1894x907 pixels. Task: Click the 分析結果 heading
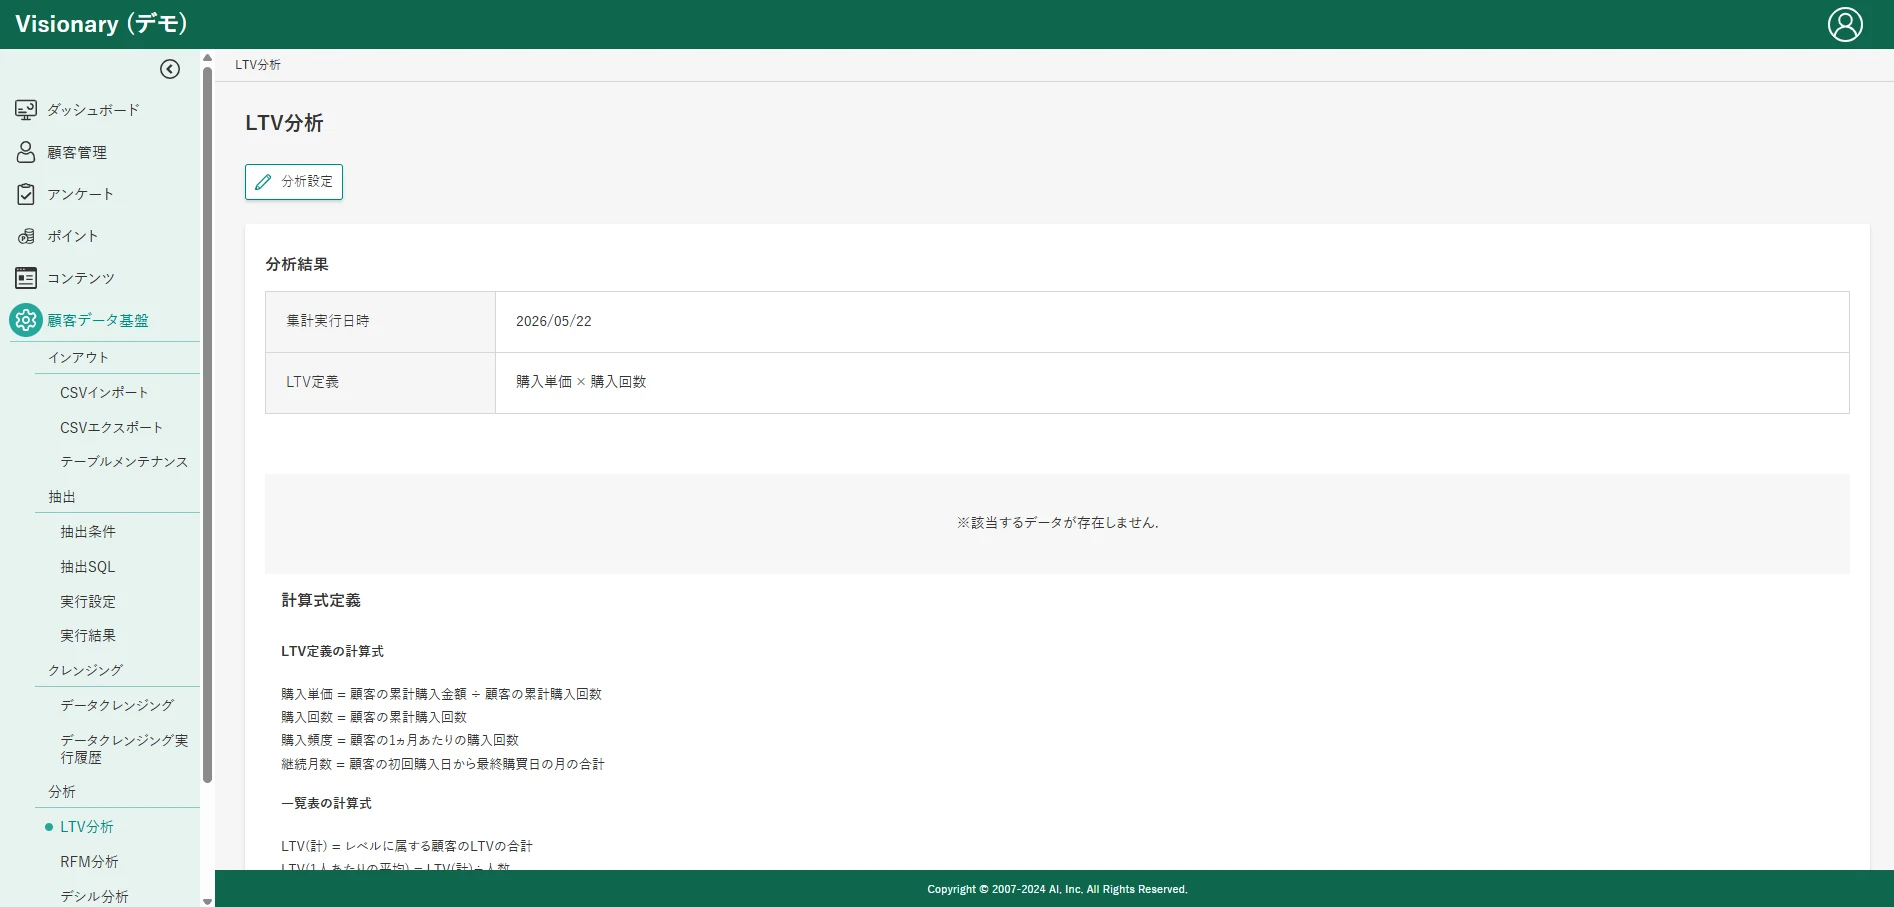(x=297, y=264)
